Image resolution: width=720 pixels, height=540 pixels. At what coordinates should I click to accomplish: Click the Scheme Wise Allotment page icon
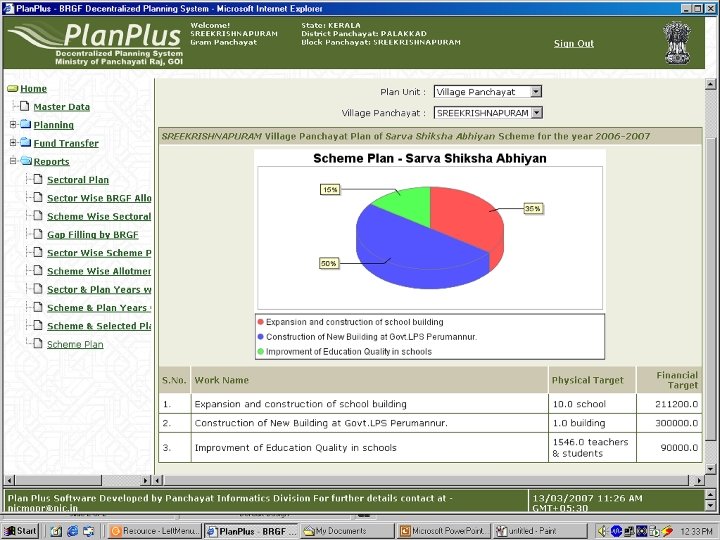point(39,270)
